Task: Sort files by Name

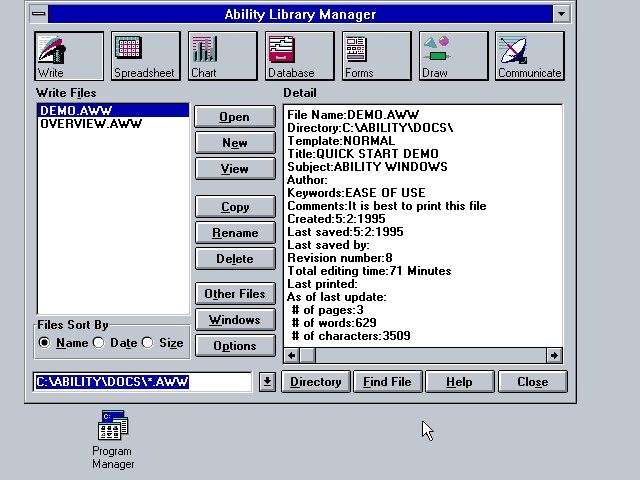Action: pos(44,342)
